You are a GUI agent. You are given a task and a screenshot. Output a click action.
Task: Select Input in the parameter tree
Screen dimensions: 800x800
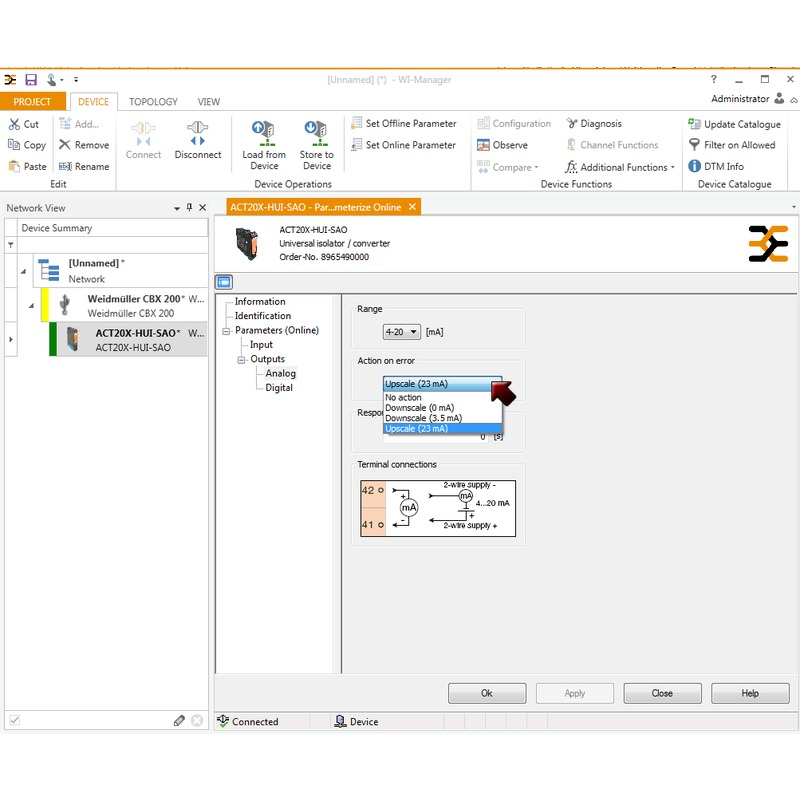click(261, 345)
